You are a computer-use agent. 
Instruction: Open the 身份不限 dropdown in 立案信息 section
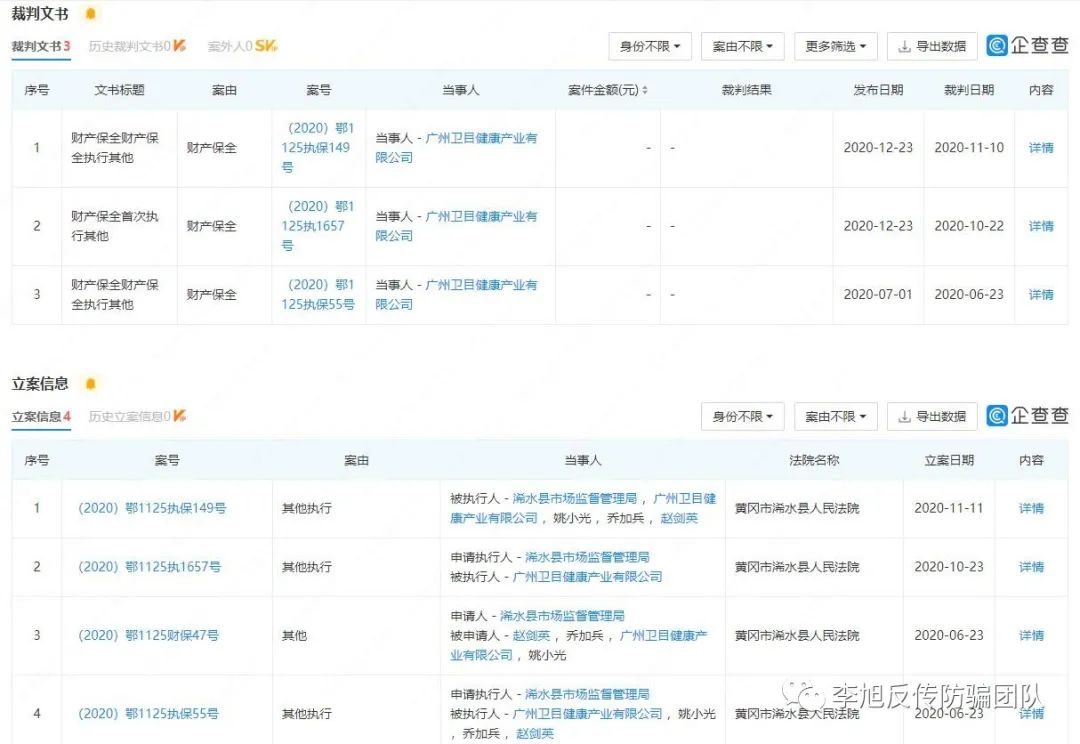pos(743,416)
